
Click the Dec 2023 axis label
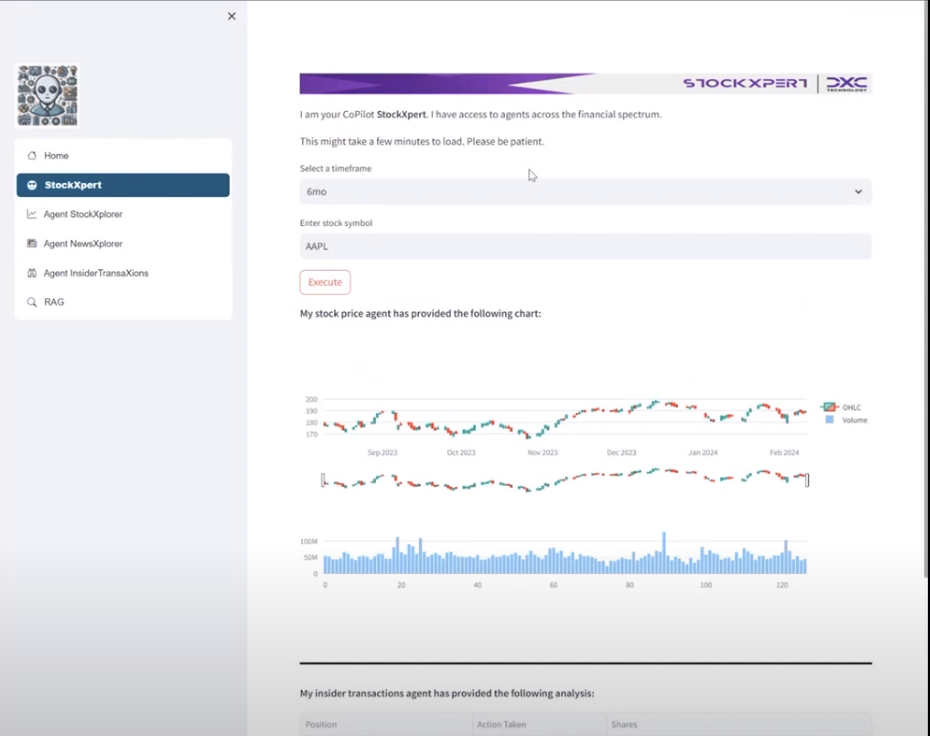click(622, 453)
